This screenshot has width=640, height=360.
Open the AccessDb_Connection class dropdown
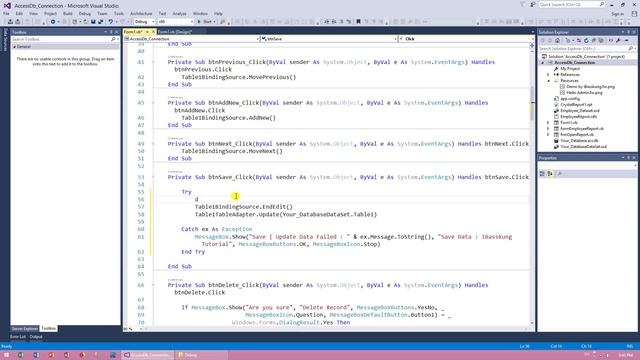tap(191, 39)
